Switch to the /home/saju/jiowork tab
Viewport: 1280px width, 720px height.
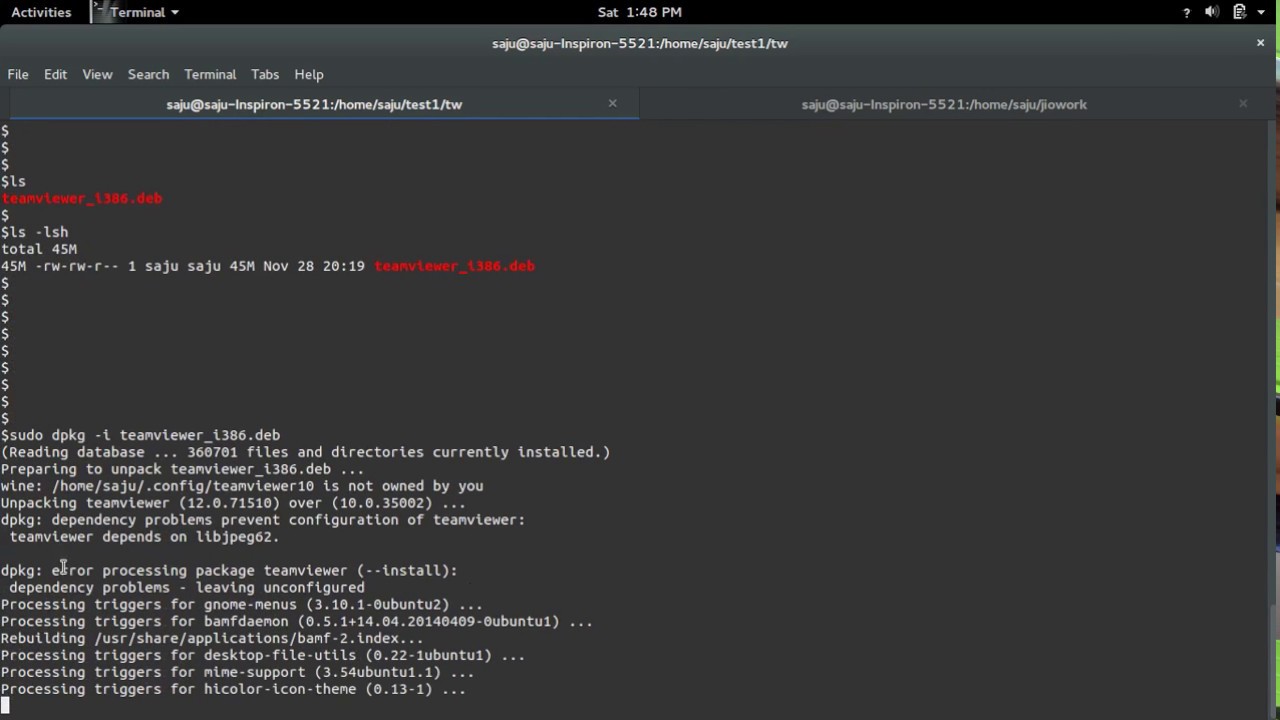click(944, 104)
